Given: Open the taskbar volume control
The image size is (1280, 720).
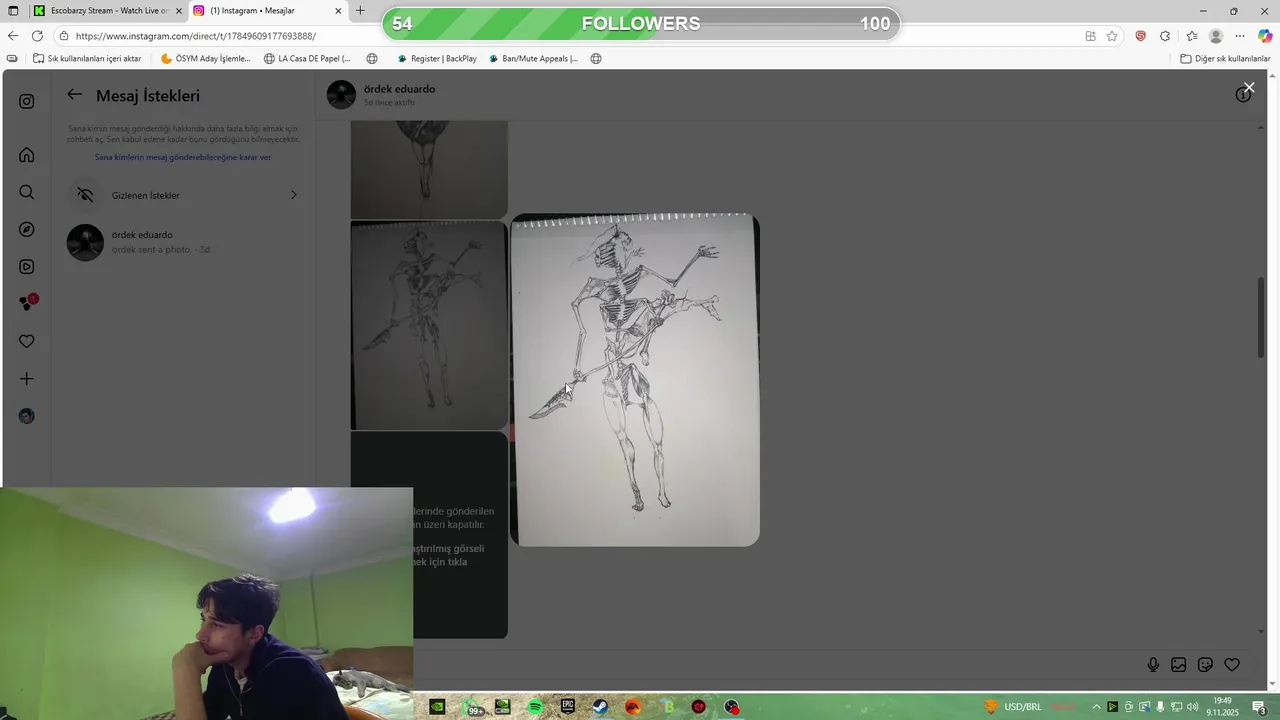Looking at the screenshot, I should point(1192,707).
